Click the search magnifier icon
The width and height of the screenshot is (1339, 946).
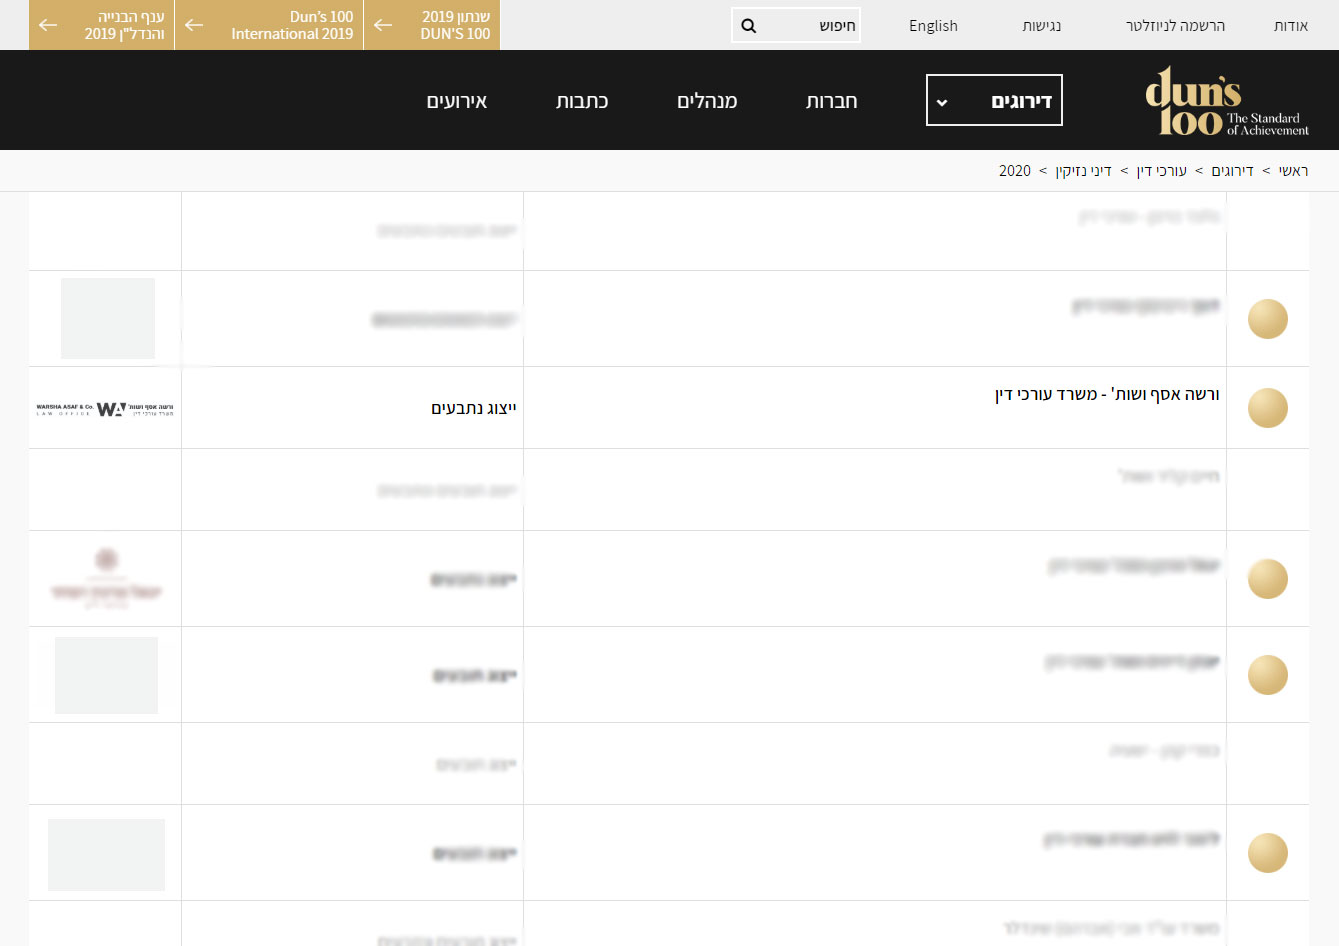coord(749,26)
